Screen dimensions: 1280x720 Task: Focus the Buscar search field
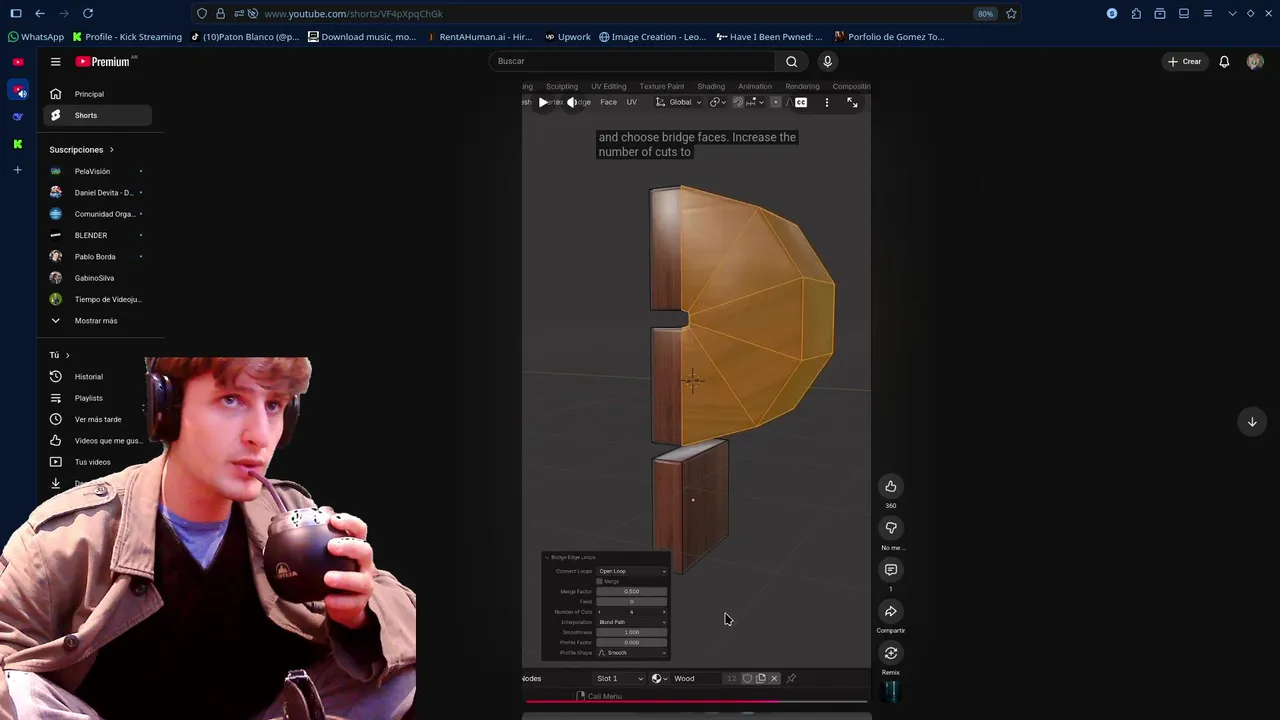click(631, 61)
